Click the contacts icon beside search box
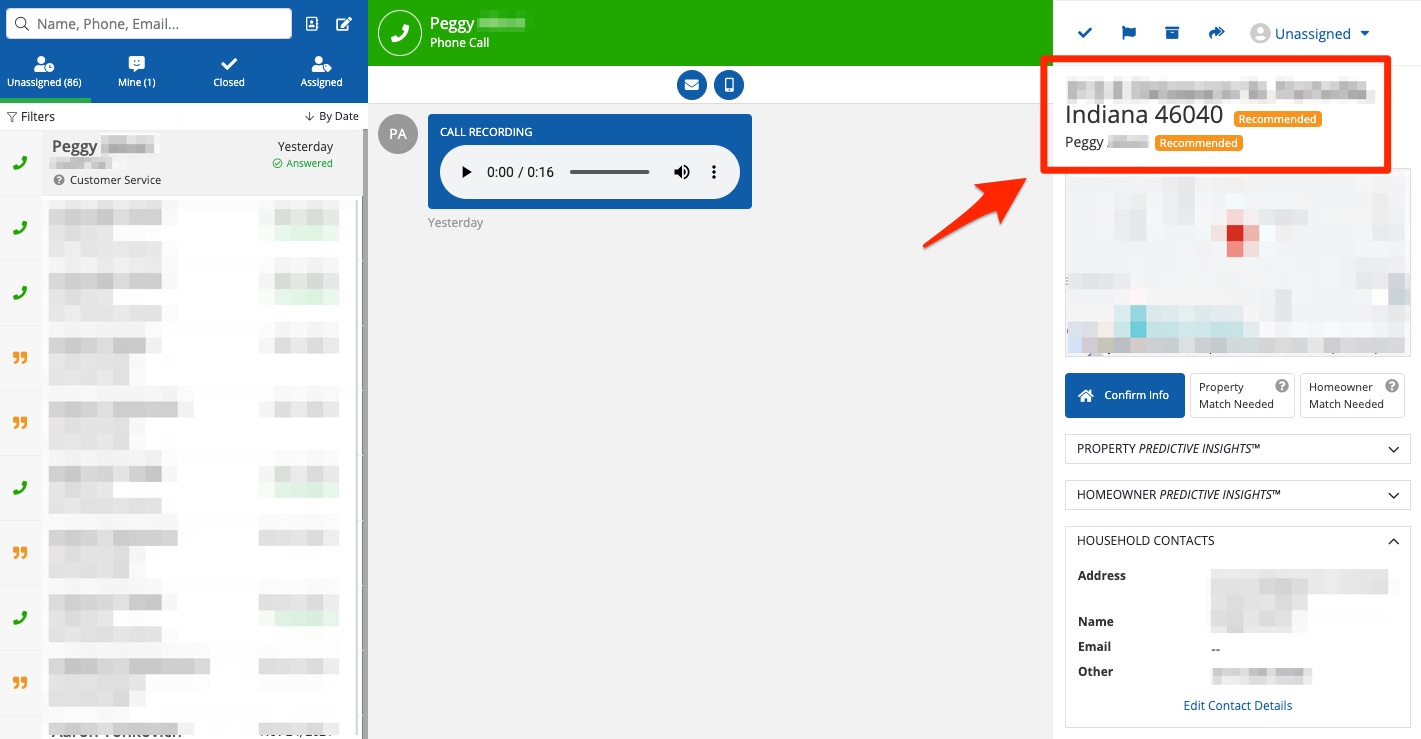This screenshot has height=739, width=1421. [x=312, y=24]
